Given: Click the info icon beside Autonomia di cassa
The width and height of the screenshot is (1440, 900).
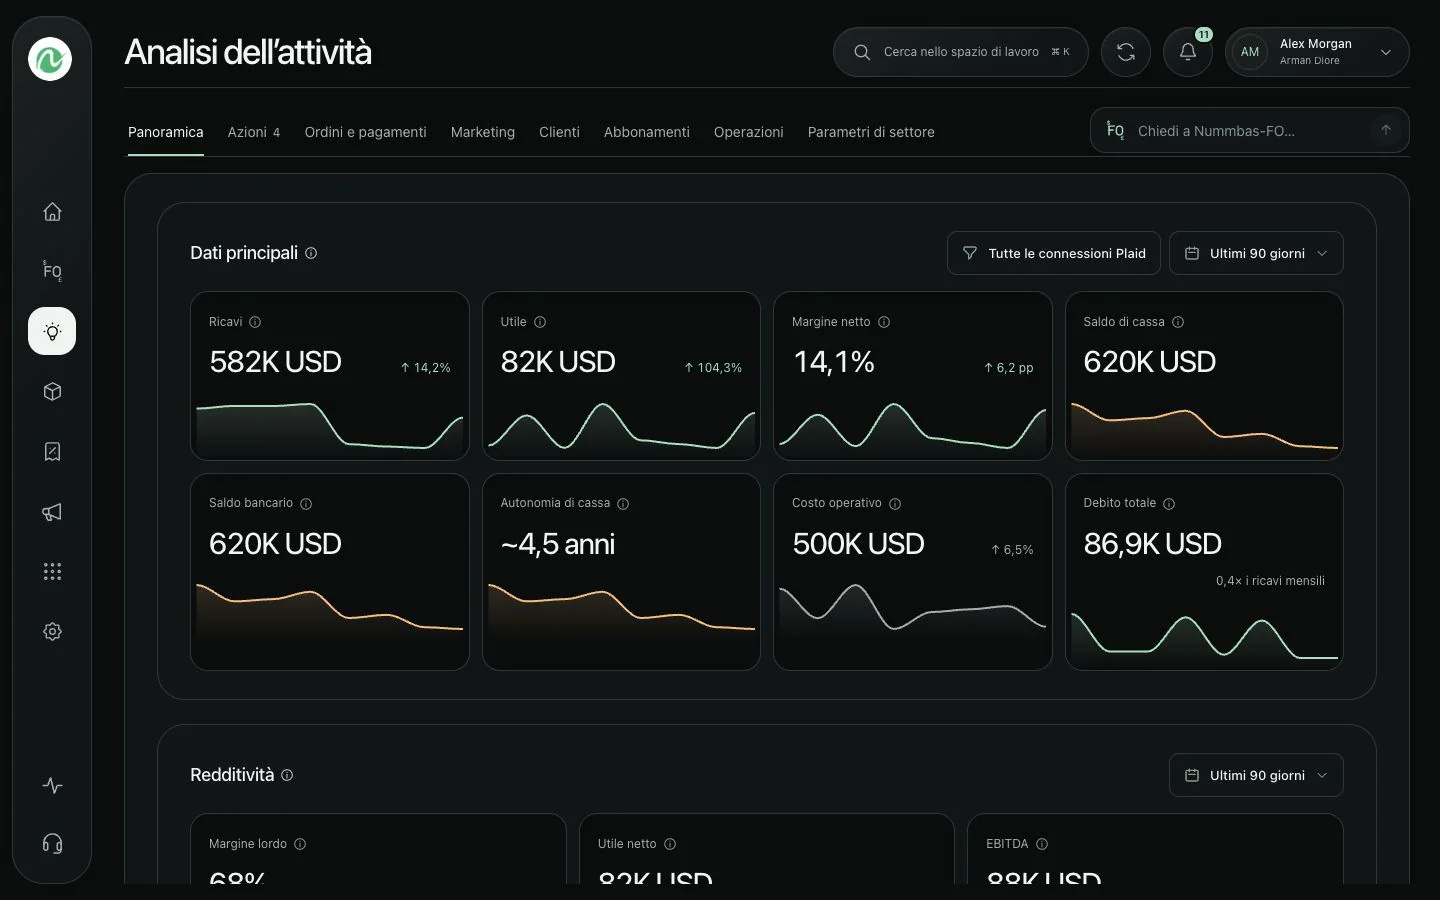Looking at the screenshot, I should pyautogui.click(x=623, y=504).
